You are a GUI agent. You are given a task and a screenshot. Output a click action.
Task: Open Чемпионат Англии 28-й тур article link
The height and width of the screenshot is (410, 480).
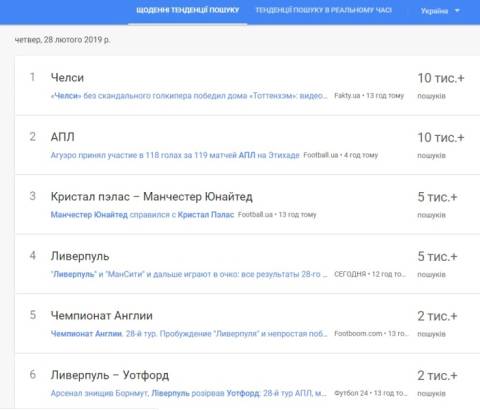coord(189,333)
